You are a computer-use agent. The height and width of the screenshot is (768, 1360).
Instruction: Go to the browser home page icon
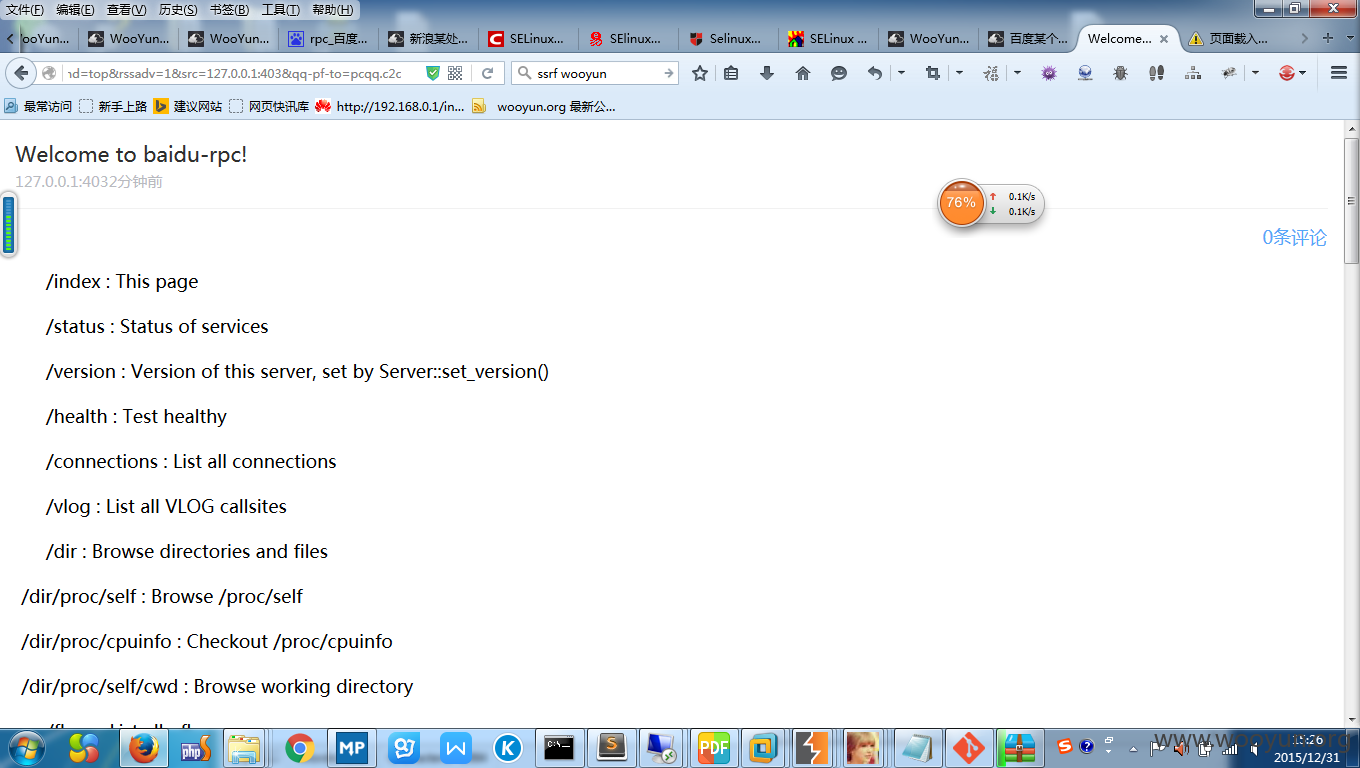click(803, 73)
